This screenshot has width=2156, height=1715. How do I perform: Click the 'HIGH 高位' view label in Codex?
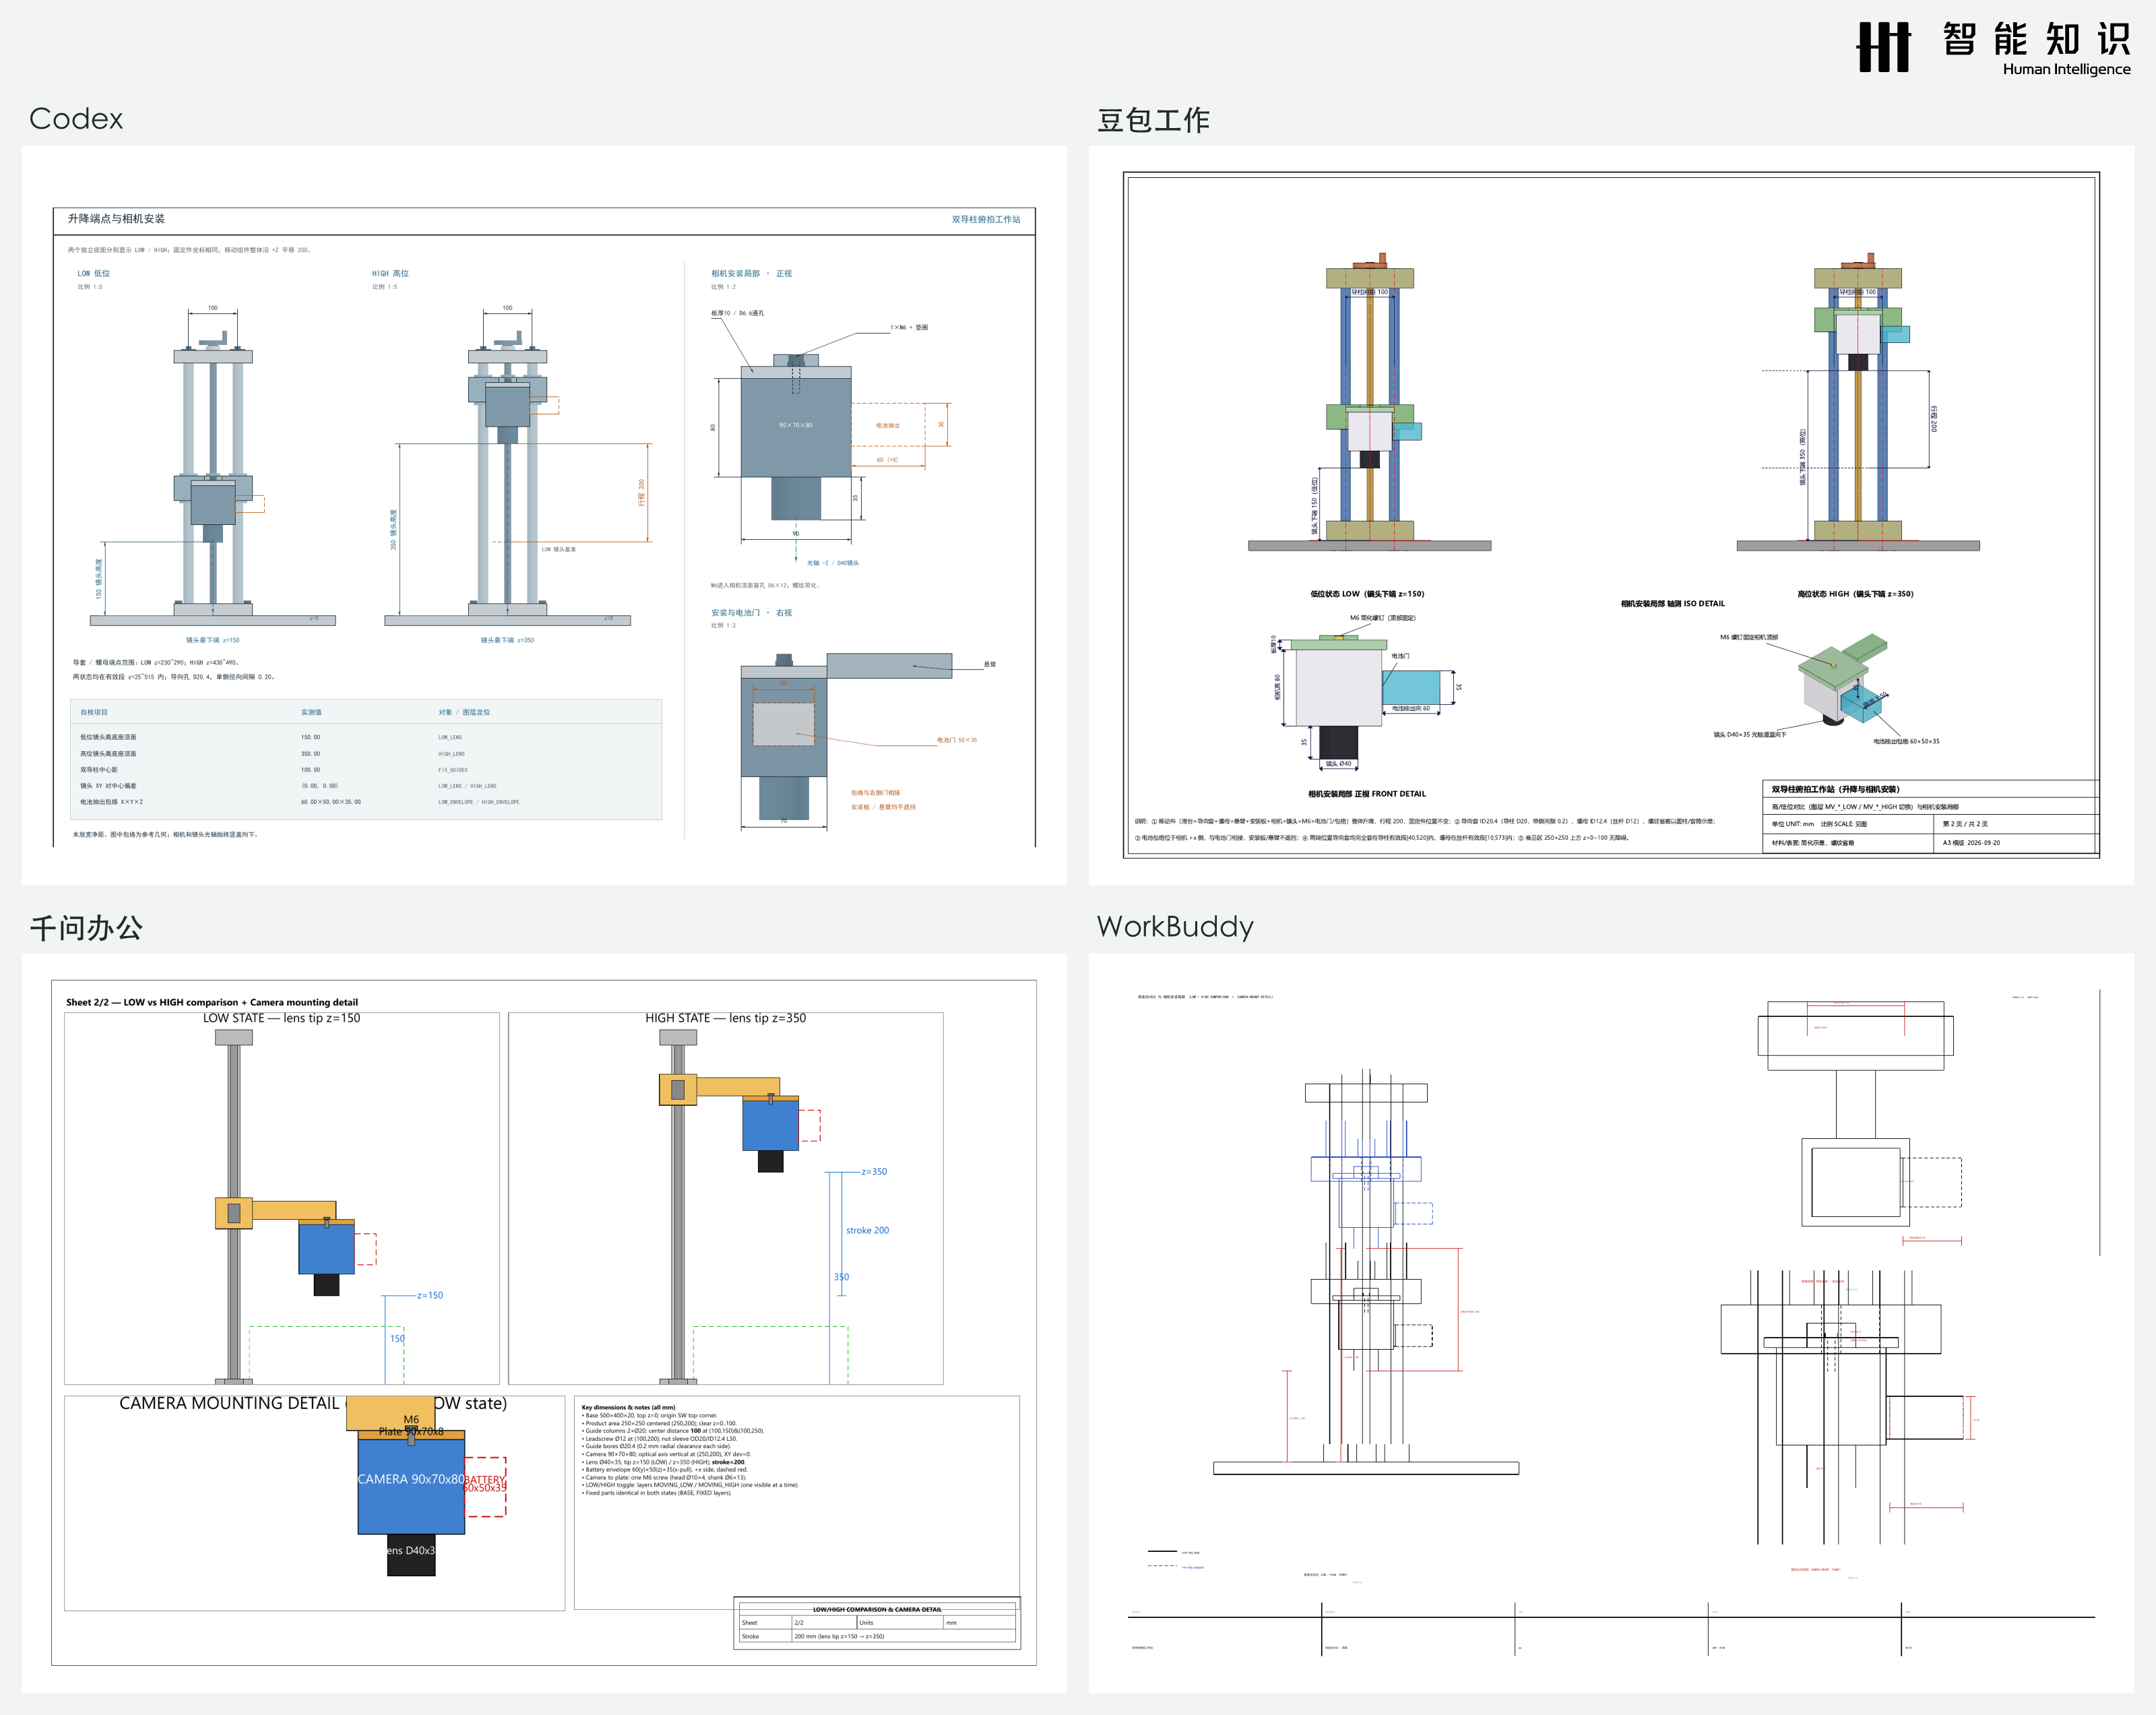(390, 273)
